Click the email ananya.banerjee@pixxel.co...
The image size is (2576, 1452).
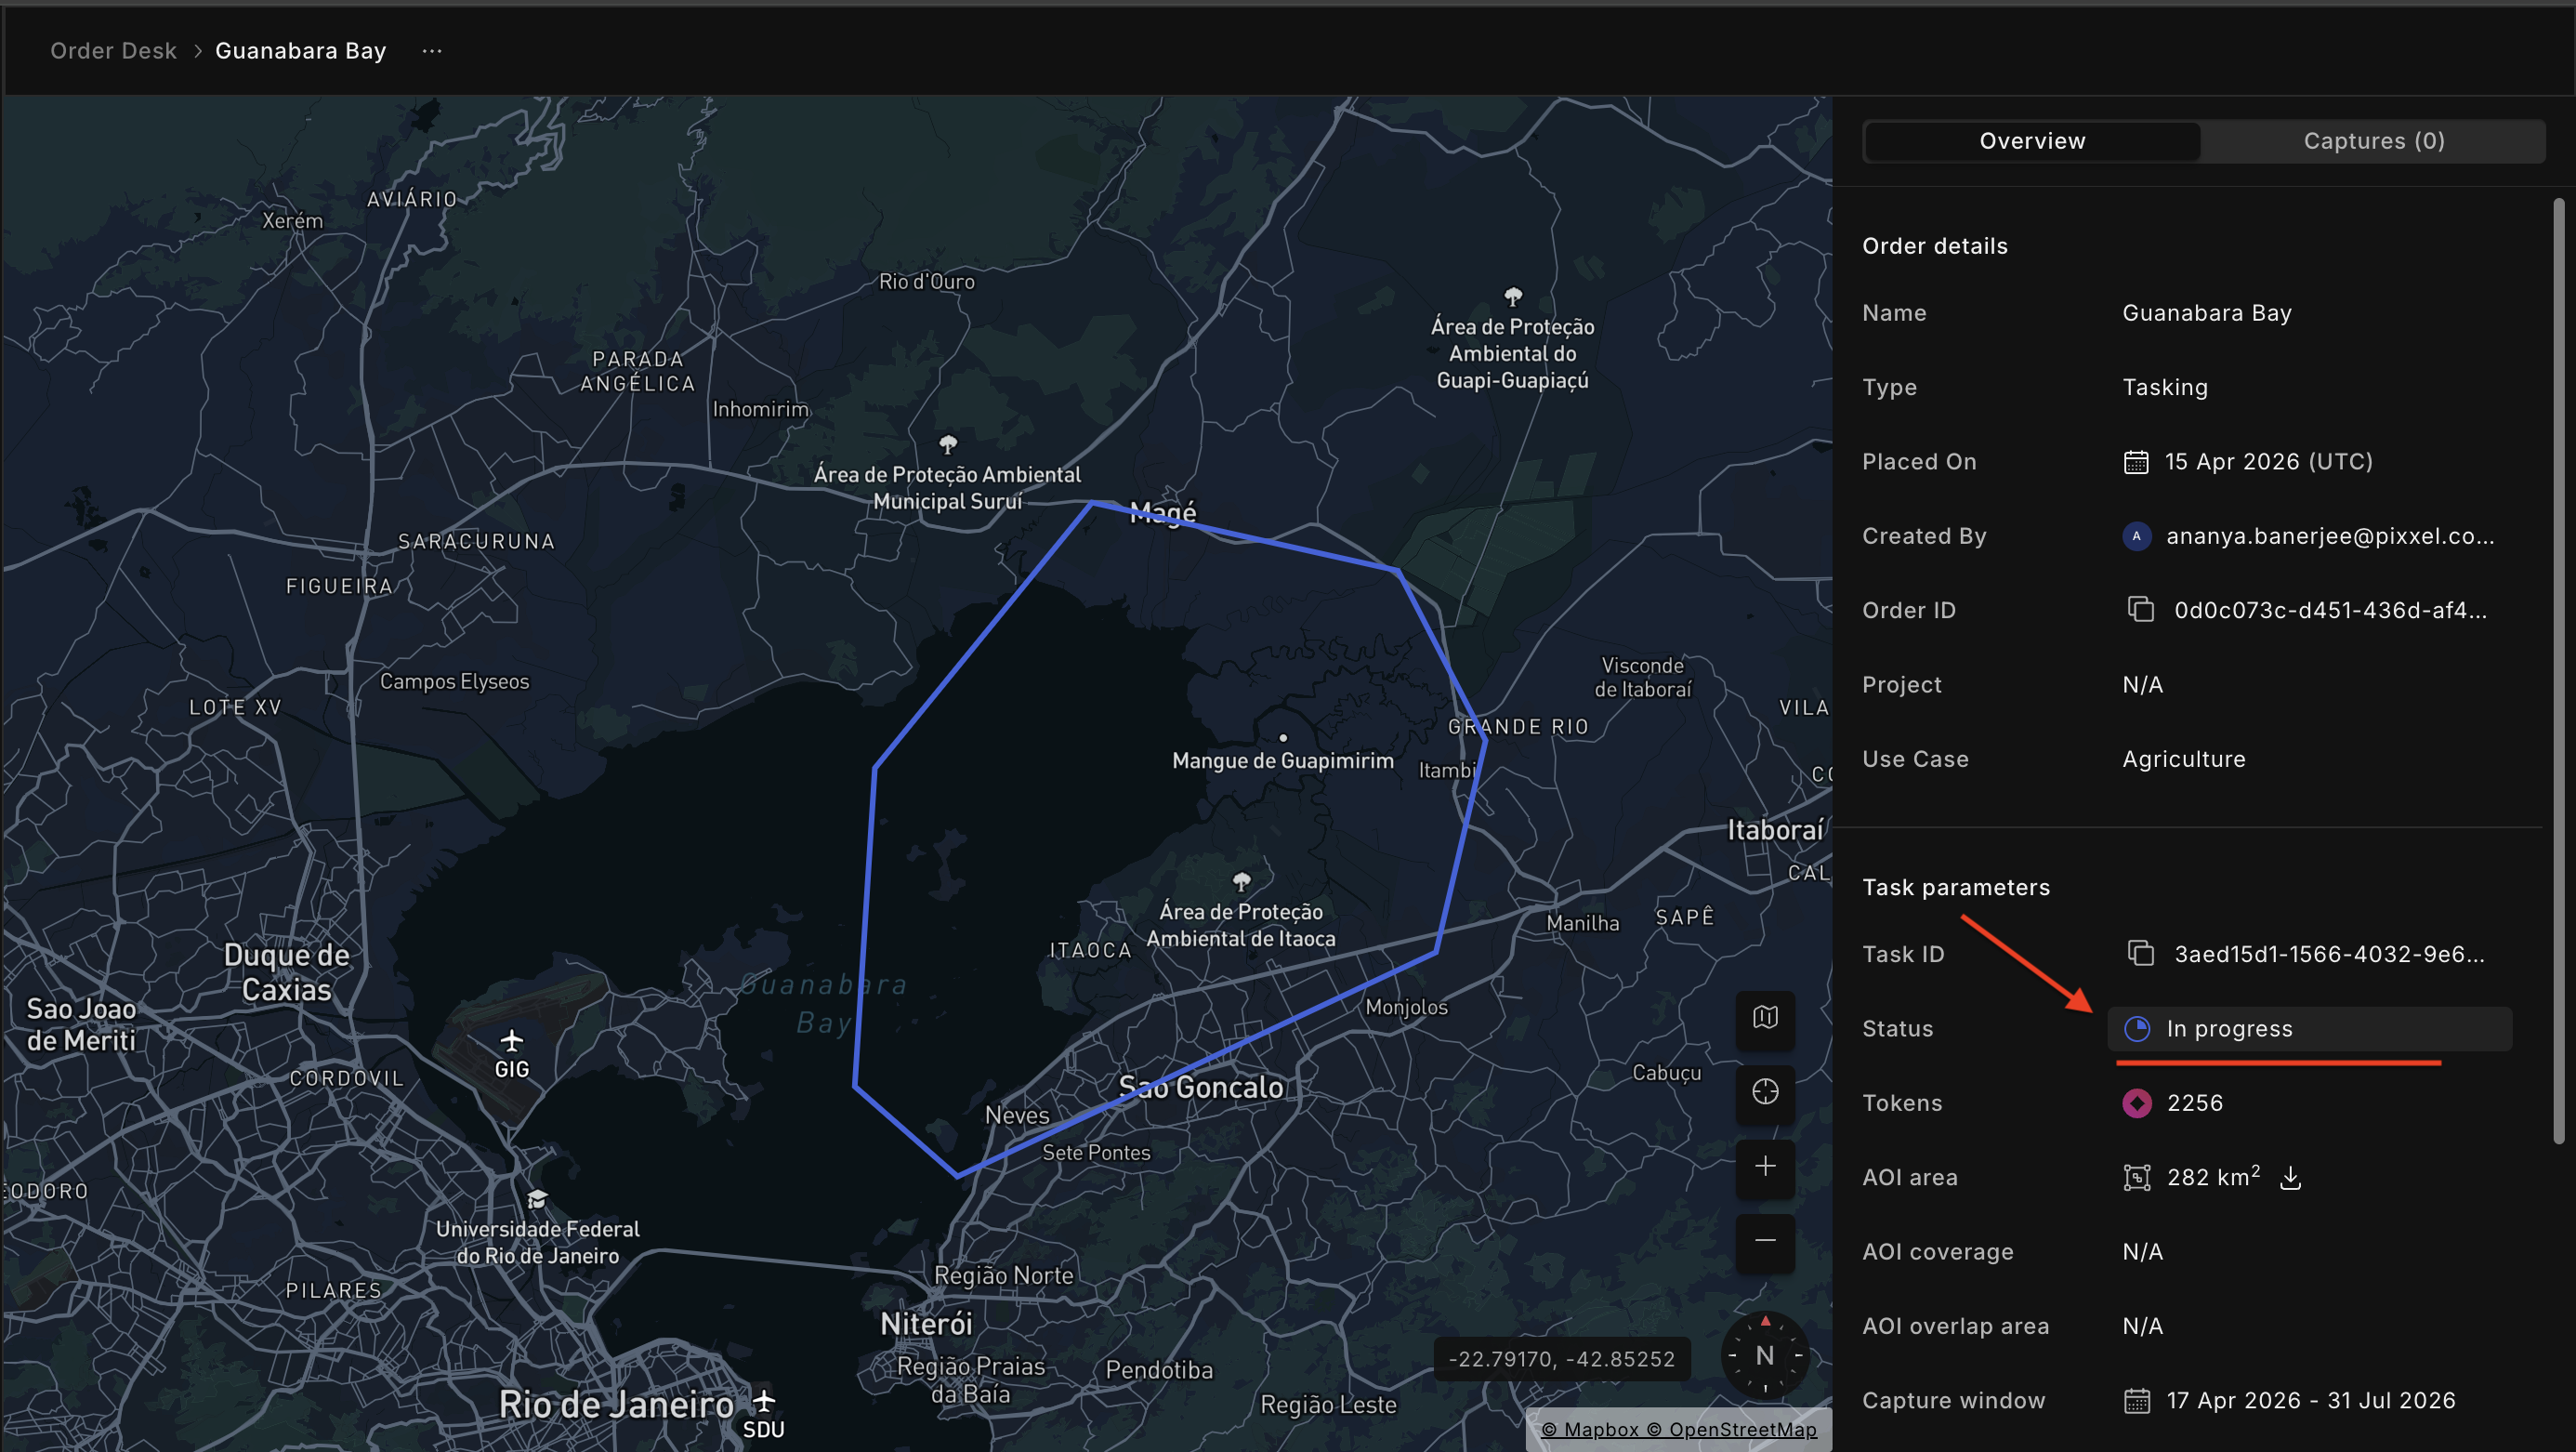click(2330, 536)
